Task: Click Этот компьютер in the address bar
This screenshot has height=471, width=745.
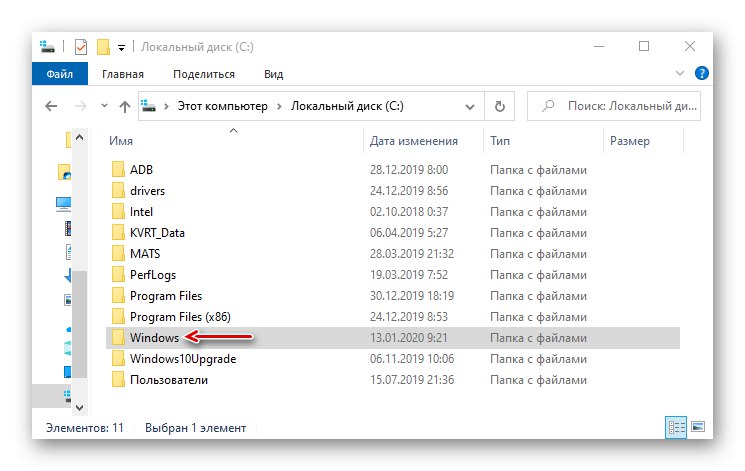Action: pyautogui.click(x=228, y=106)
